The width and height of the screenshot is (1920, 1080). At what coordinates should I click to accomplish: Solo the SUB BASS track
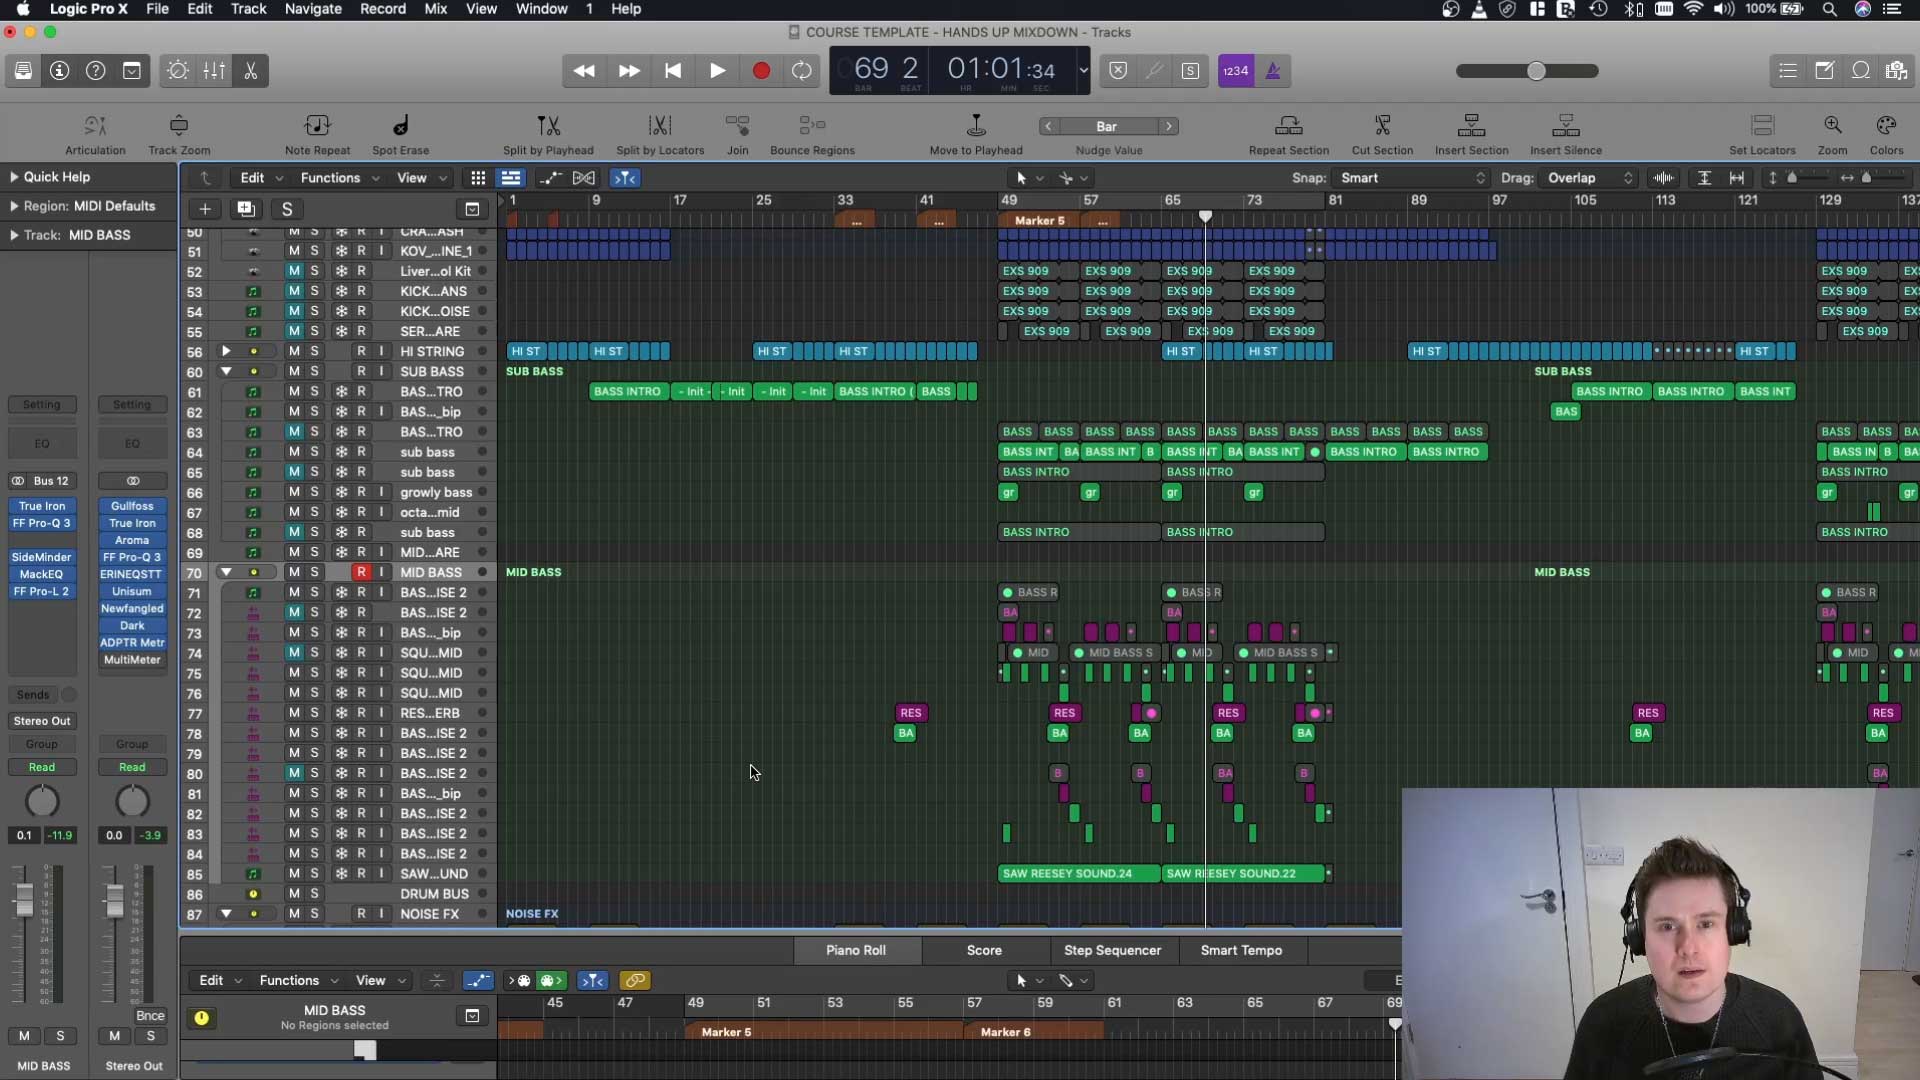tap(314, 371)
